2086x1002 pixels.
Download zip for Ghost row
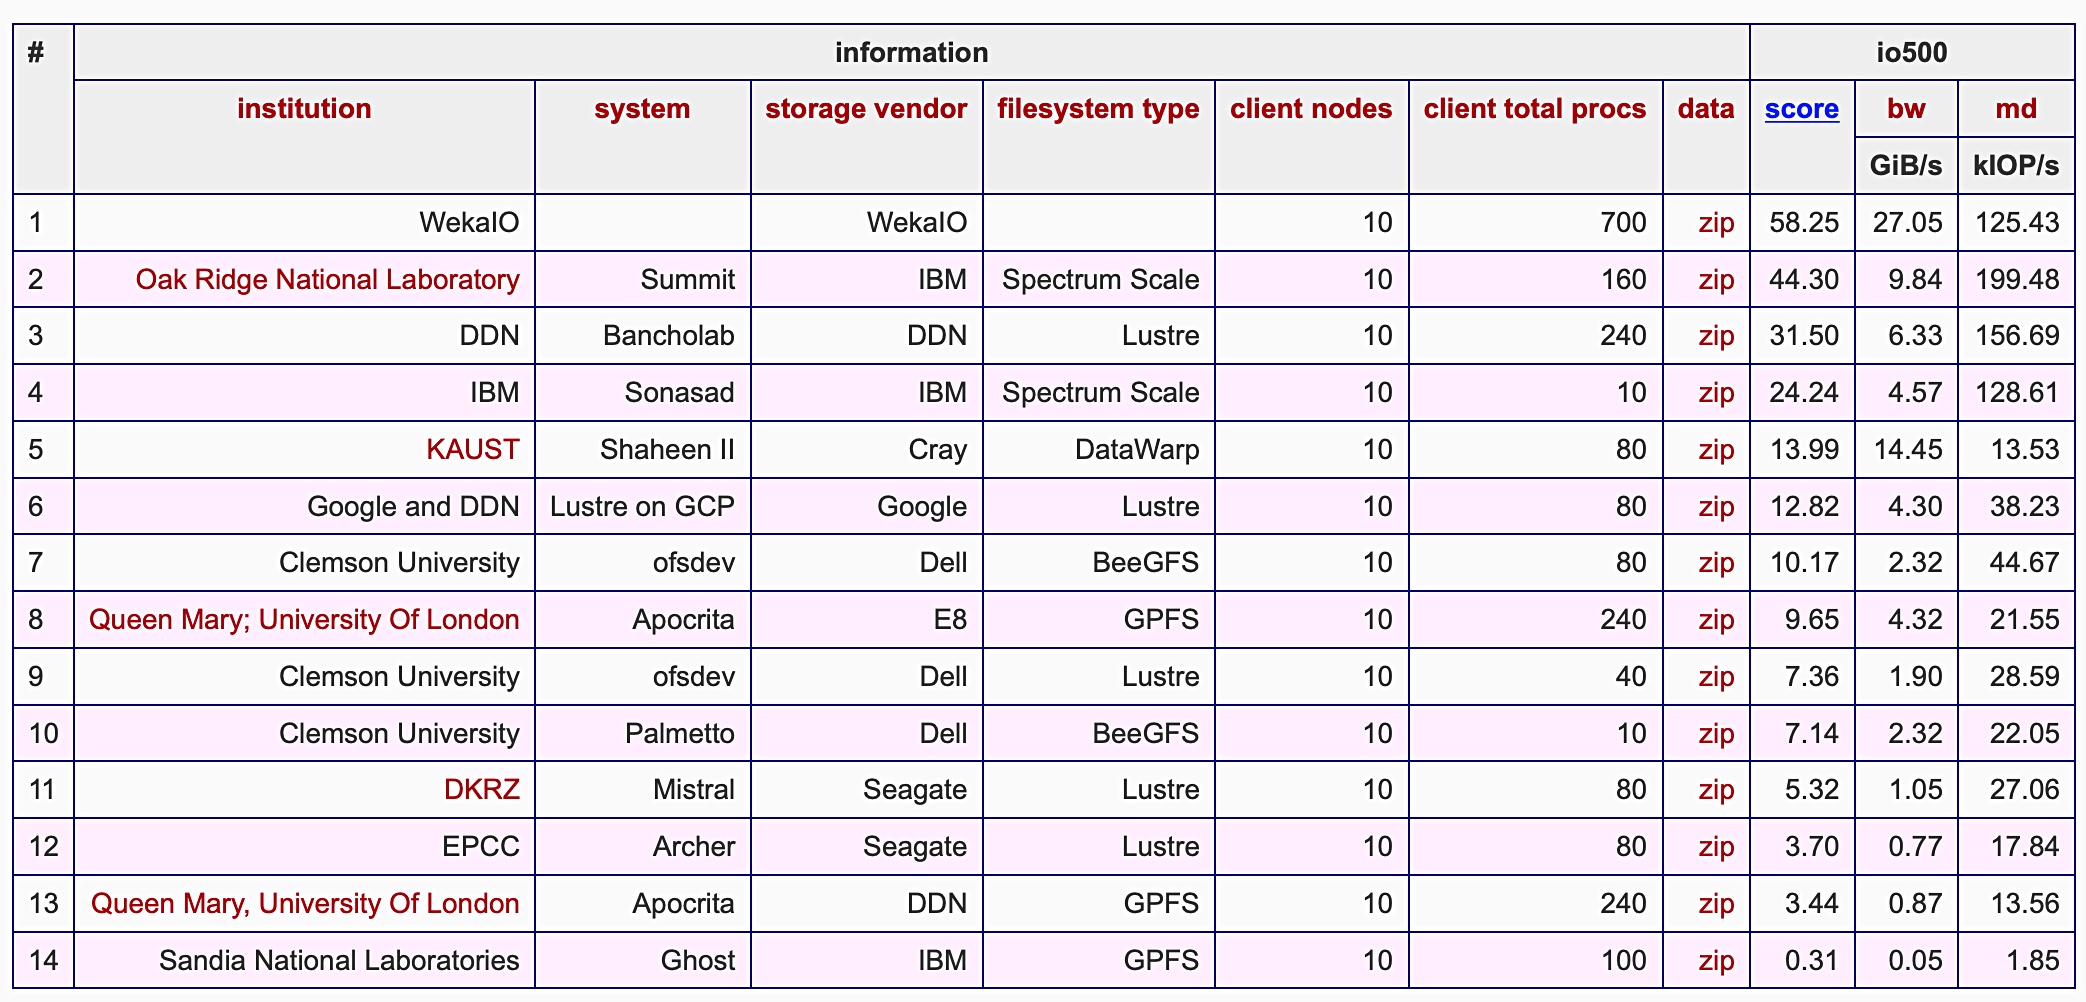(x=1716, y=961)
